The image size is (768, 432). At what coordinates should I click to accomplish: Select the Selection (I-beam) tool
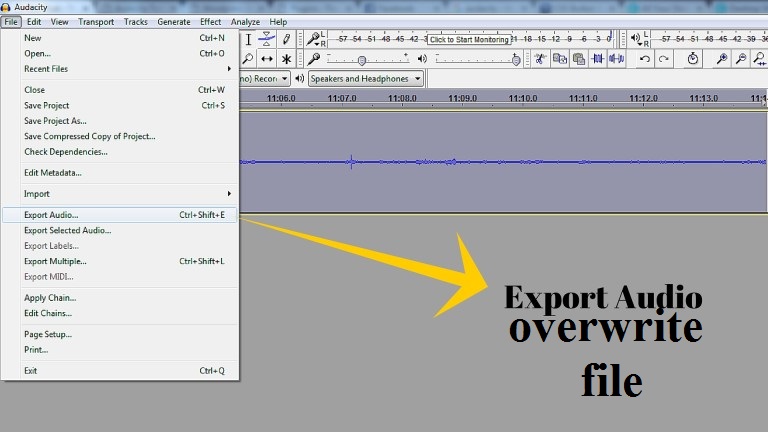coord(248,40)
